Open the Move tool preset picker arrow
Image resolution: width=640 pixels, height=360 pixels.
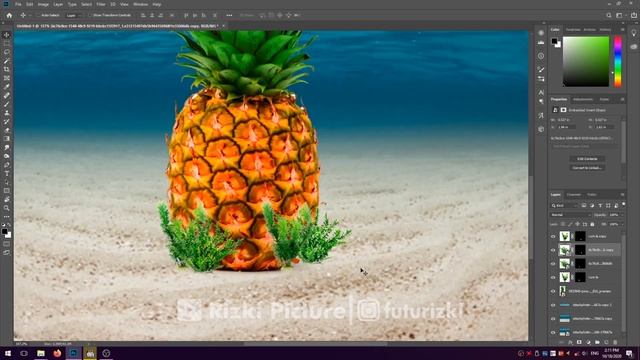point(30,15)
